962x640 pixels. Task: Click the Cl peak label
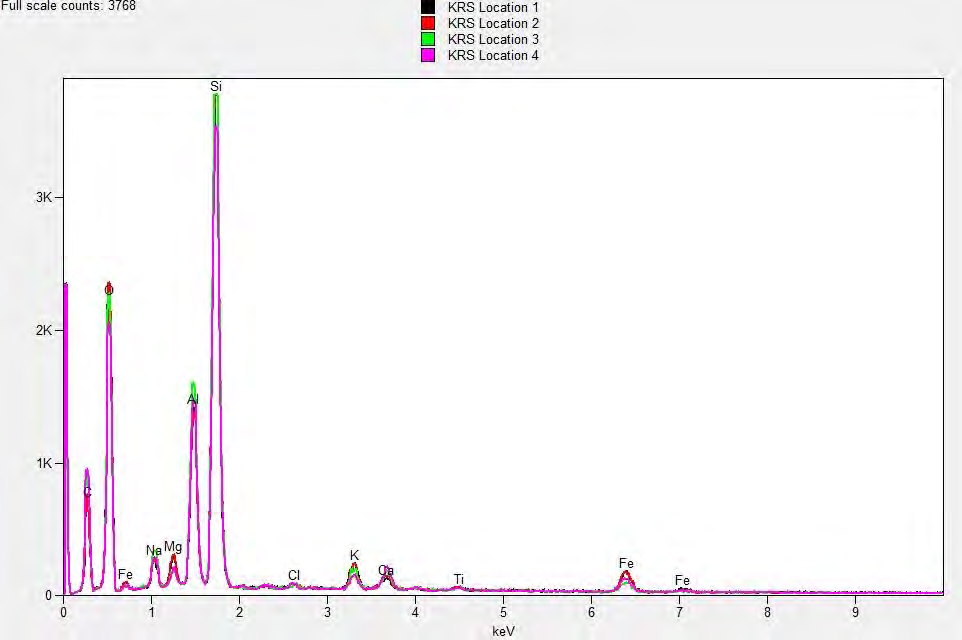pos(293,573)
